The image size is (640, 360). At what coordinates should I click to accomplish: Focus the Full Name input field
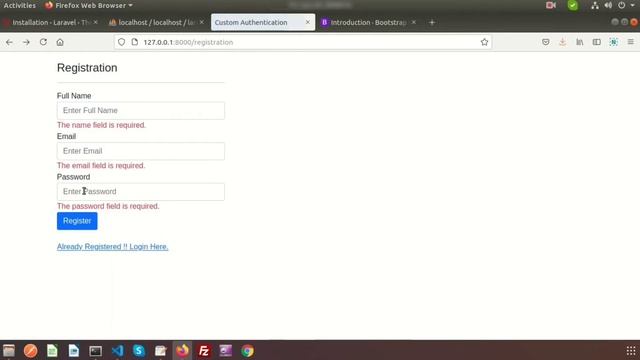click(x=141, y=111)
